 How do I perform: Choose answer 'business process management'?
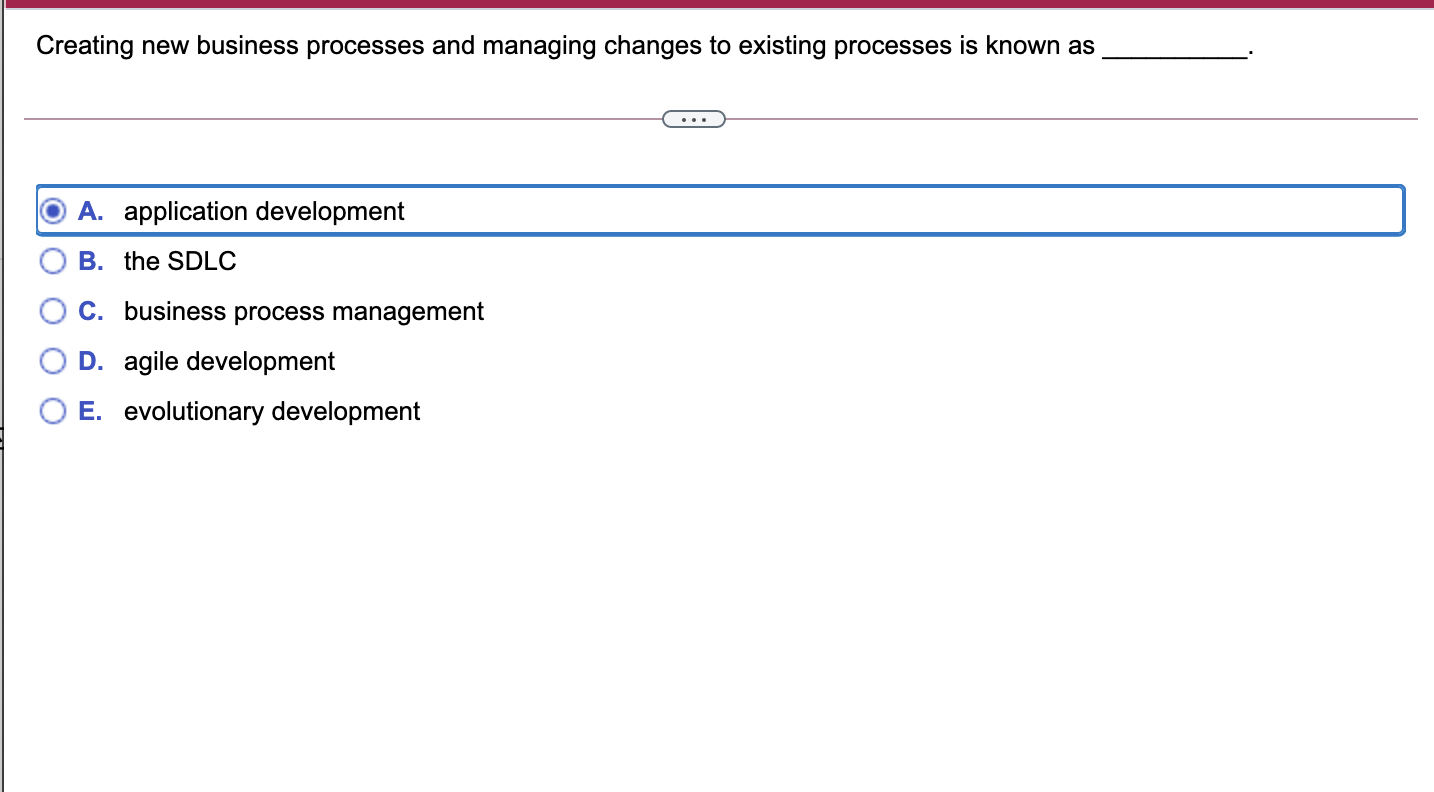point(302,311)
